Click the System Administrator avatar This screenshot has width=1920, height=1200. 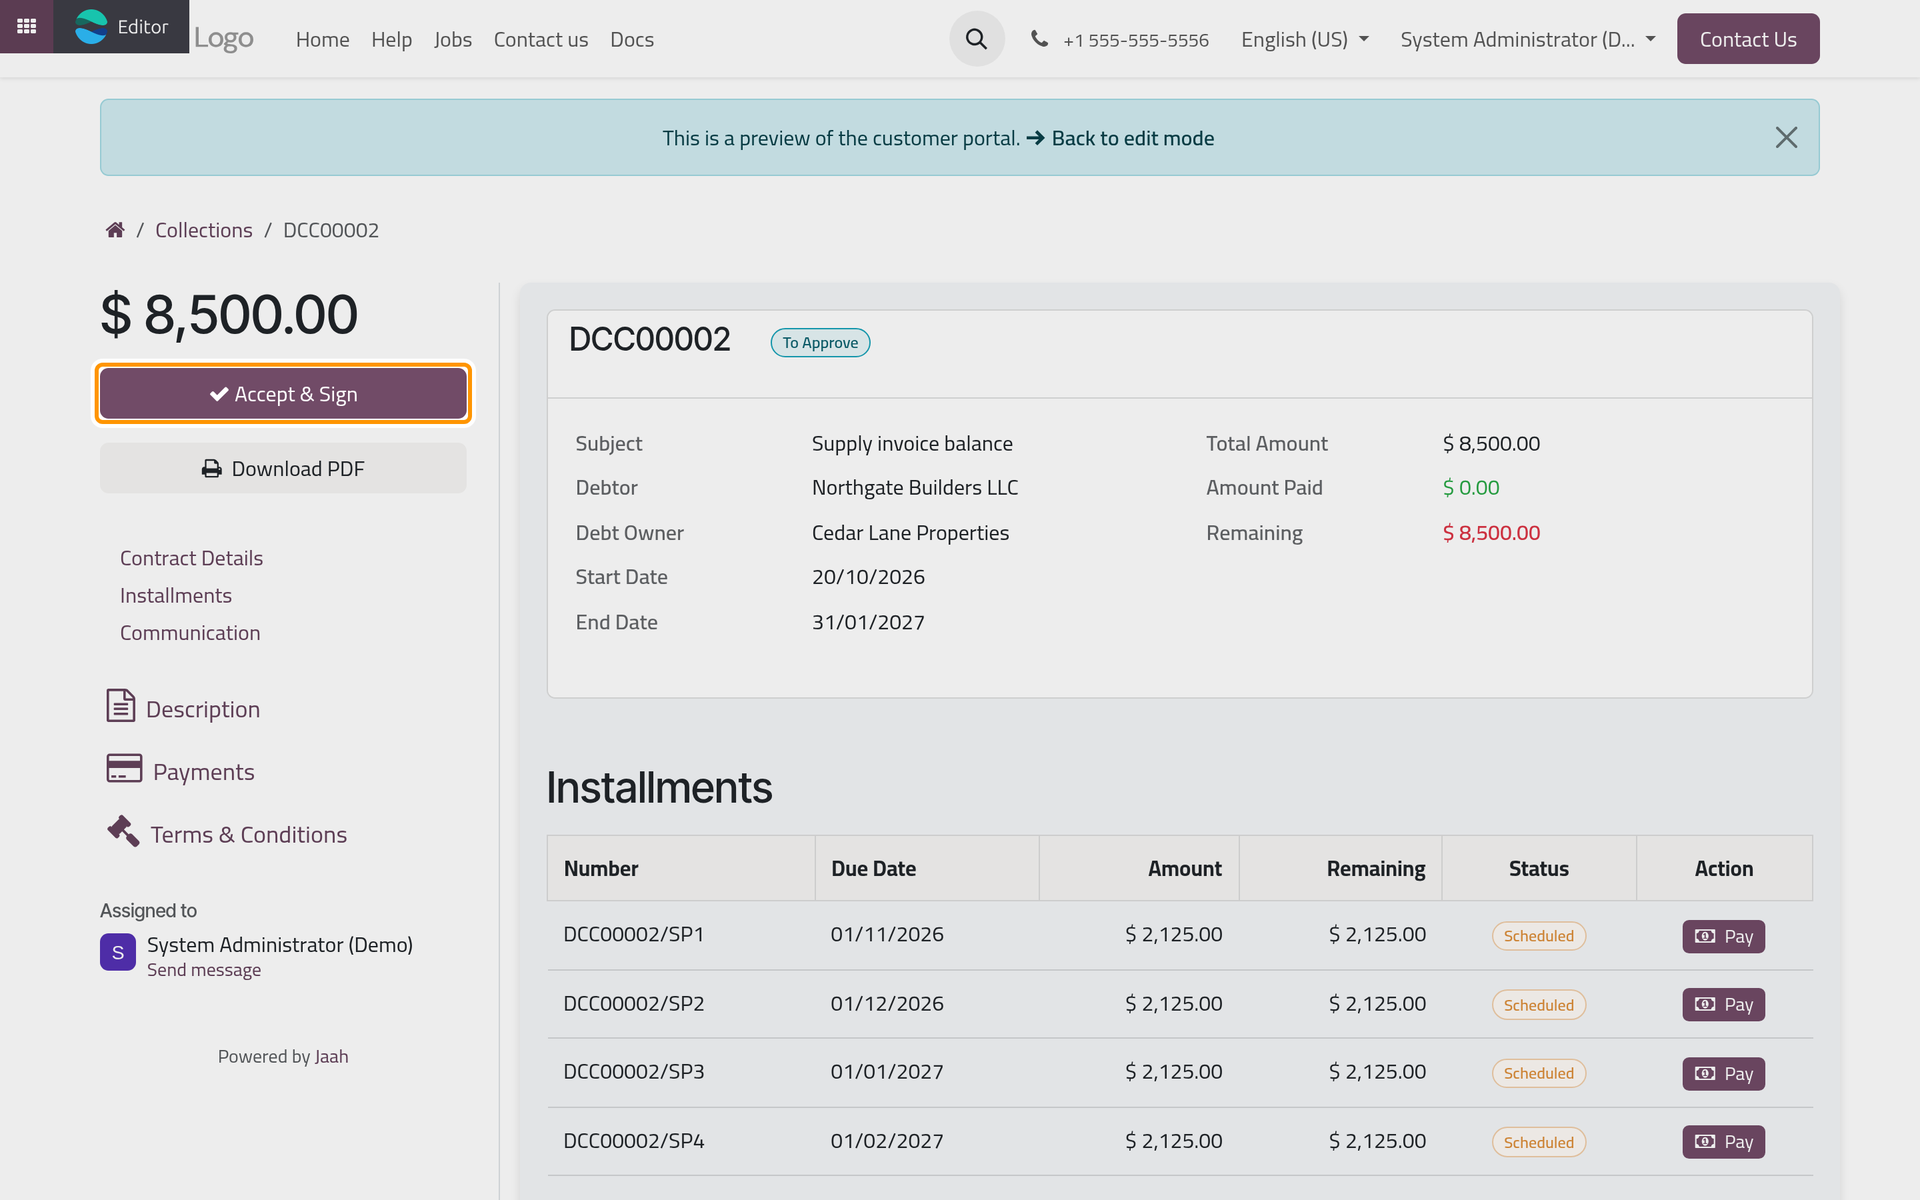pyautogui.click(x=118, y=952)
